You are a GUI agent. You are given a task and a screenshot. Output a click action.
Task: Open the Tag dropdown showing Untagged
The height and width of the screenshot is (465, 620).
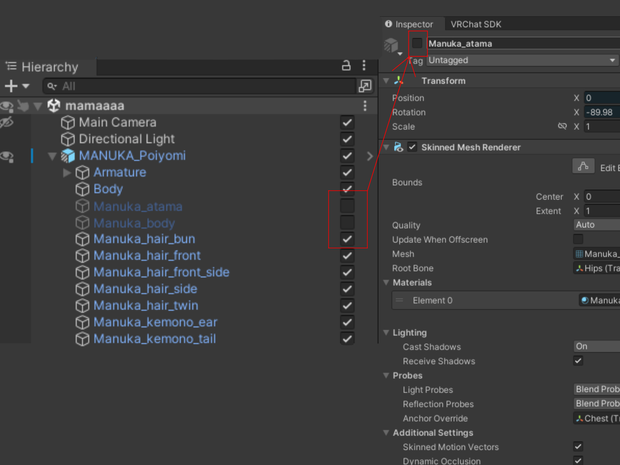click(523, 60)
